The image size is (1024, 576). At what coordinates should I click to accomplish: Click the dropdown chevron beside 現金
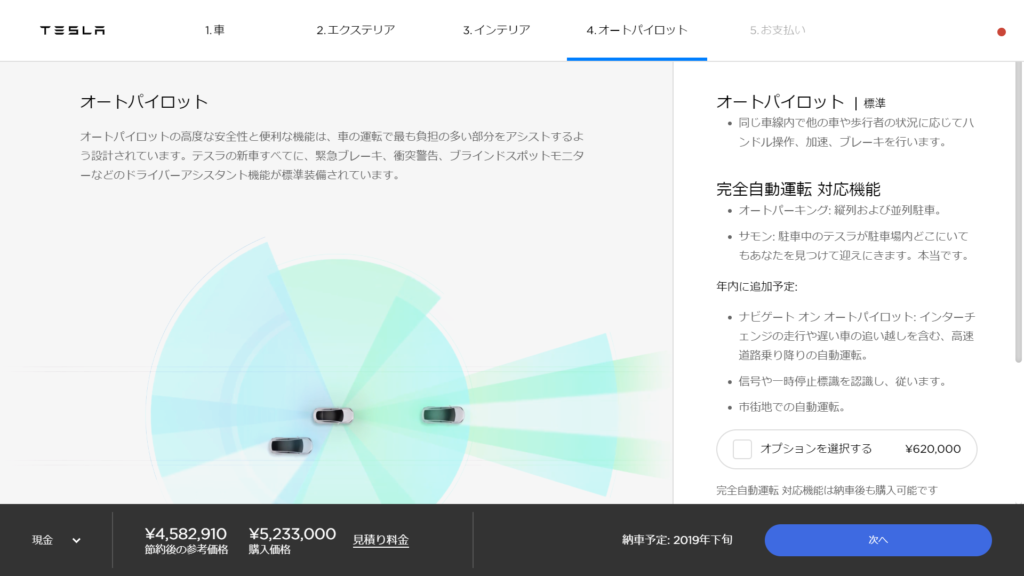tap(76, 541)
